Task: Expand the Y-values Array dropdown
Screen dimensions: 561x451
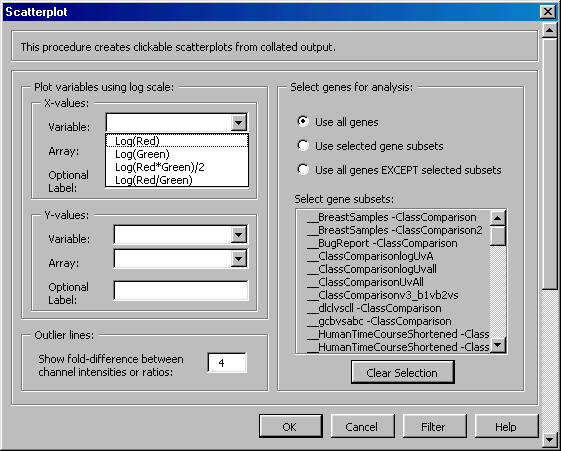Action: 239,259
